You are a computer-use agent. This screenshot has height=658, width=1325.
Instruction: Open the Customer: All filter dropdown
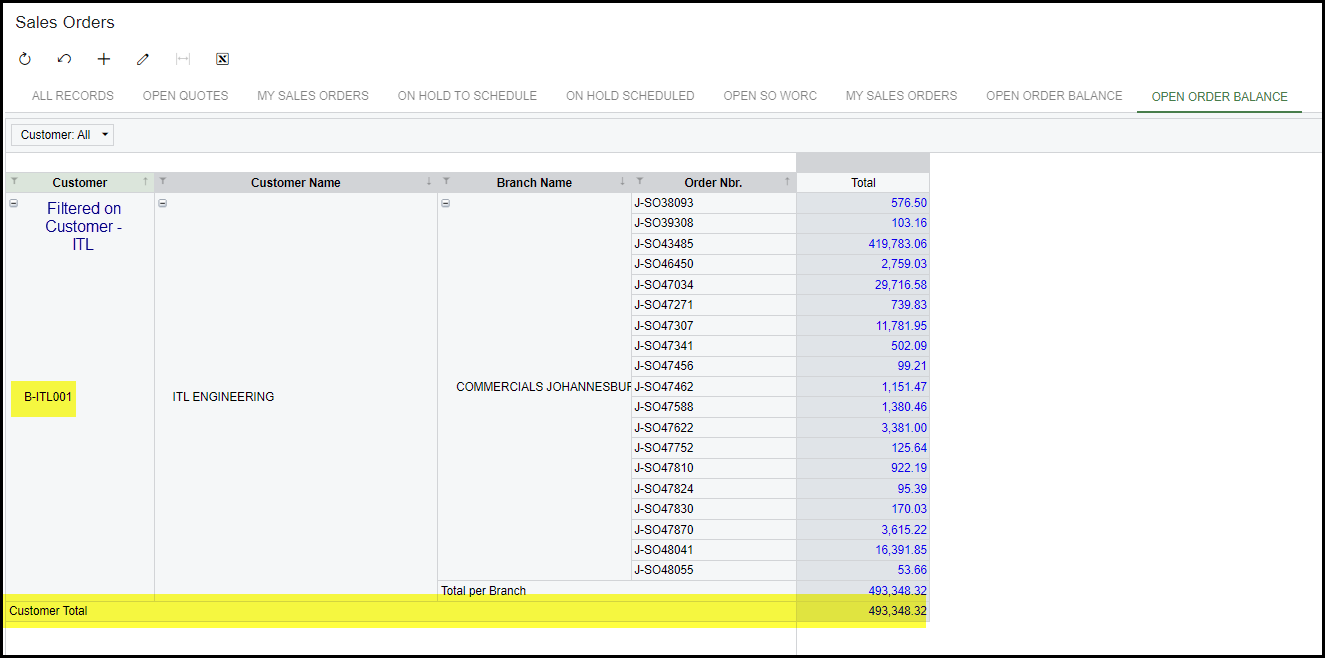[x=62, y=134]
